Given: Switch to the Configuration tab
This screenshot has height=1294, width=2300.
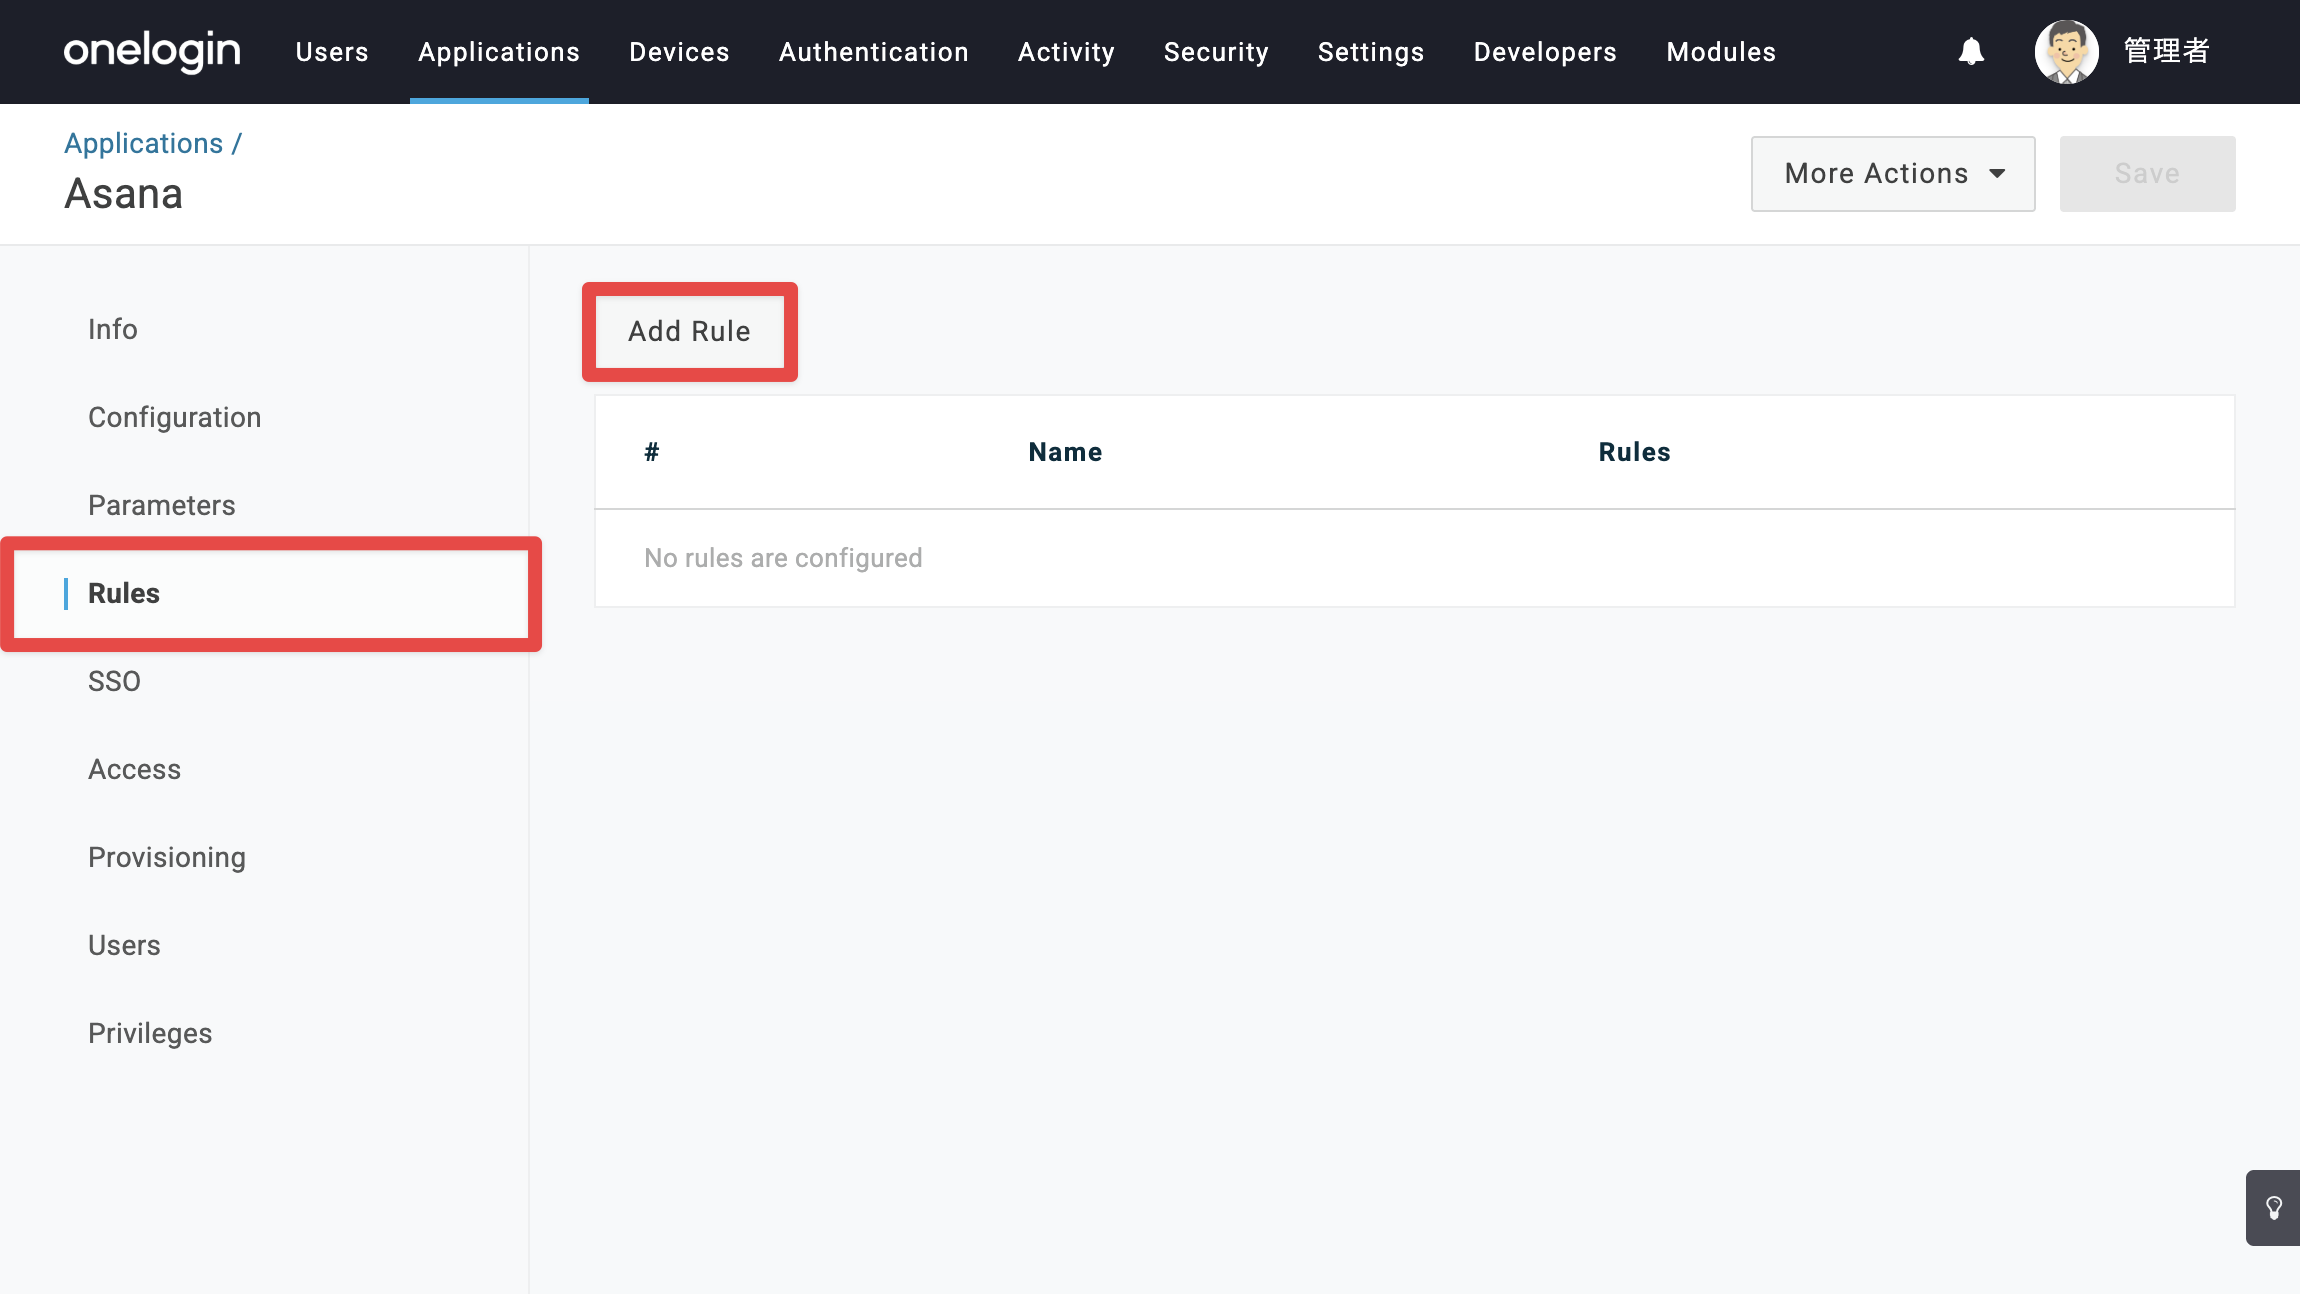Looking at the screenshot, I should click(x=175, y=417).
